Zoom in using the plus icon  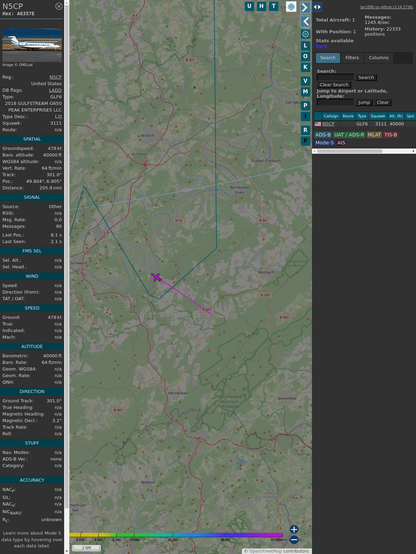click(x=294, y=529)
